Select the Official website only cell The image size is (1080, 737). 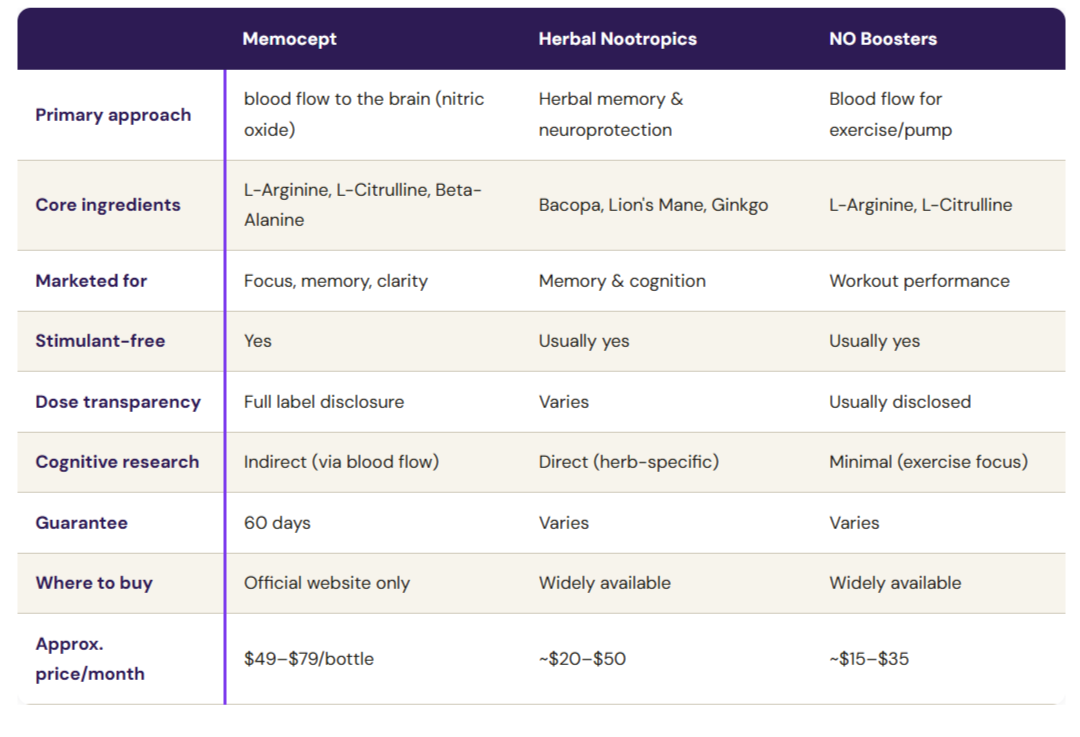[326, 583]
